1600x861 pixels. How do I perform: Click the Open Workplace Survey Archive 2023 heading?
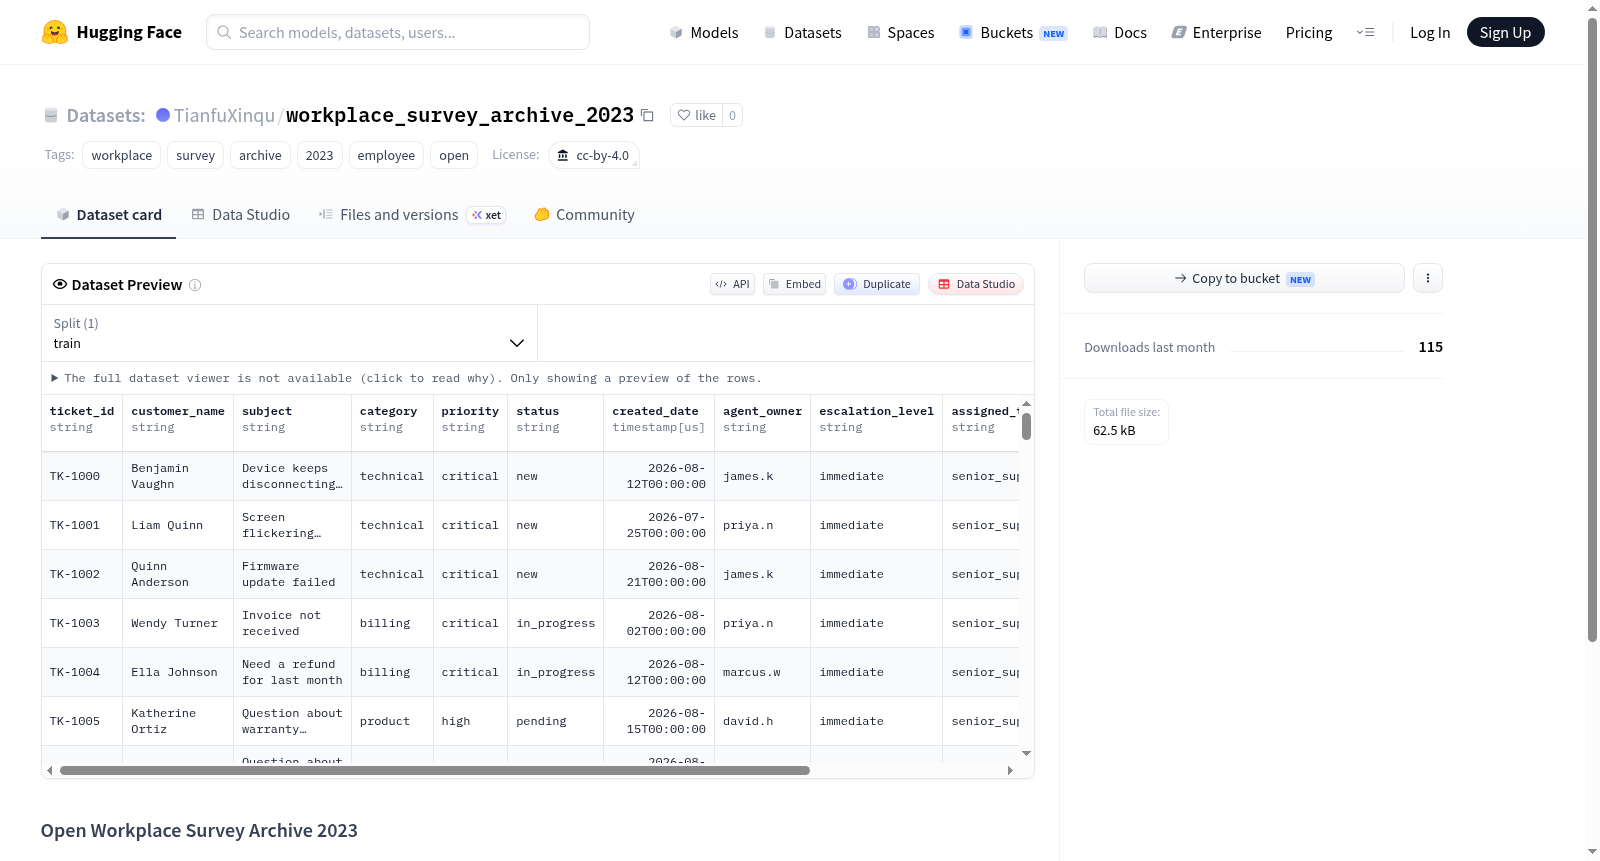199,830
